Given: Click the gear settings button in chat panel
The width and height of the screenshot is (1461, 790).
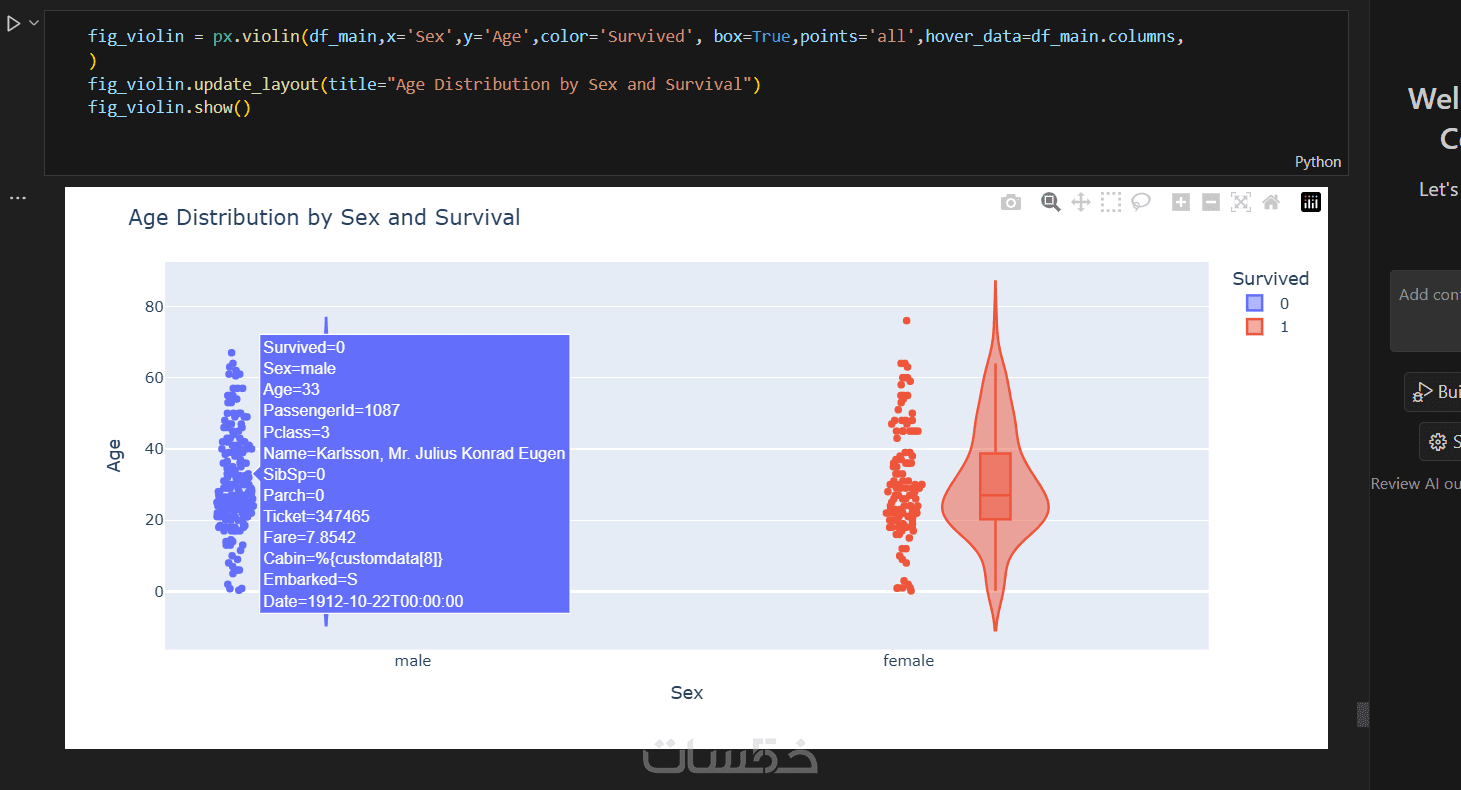Looking at the screenshot, I should pyautogui.click(x=1440, y=441).
